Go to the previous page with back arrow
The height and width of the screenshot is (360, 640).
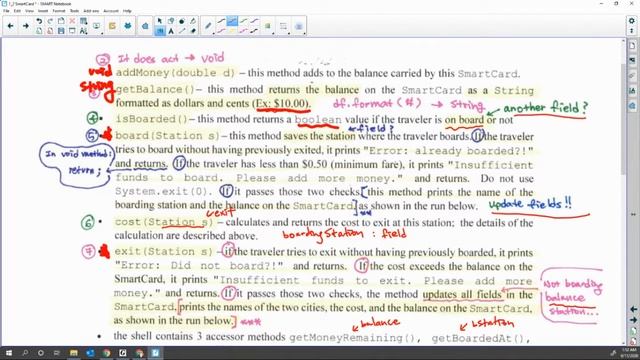(11, 26)
